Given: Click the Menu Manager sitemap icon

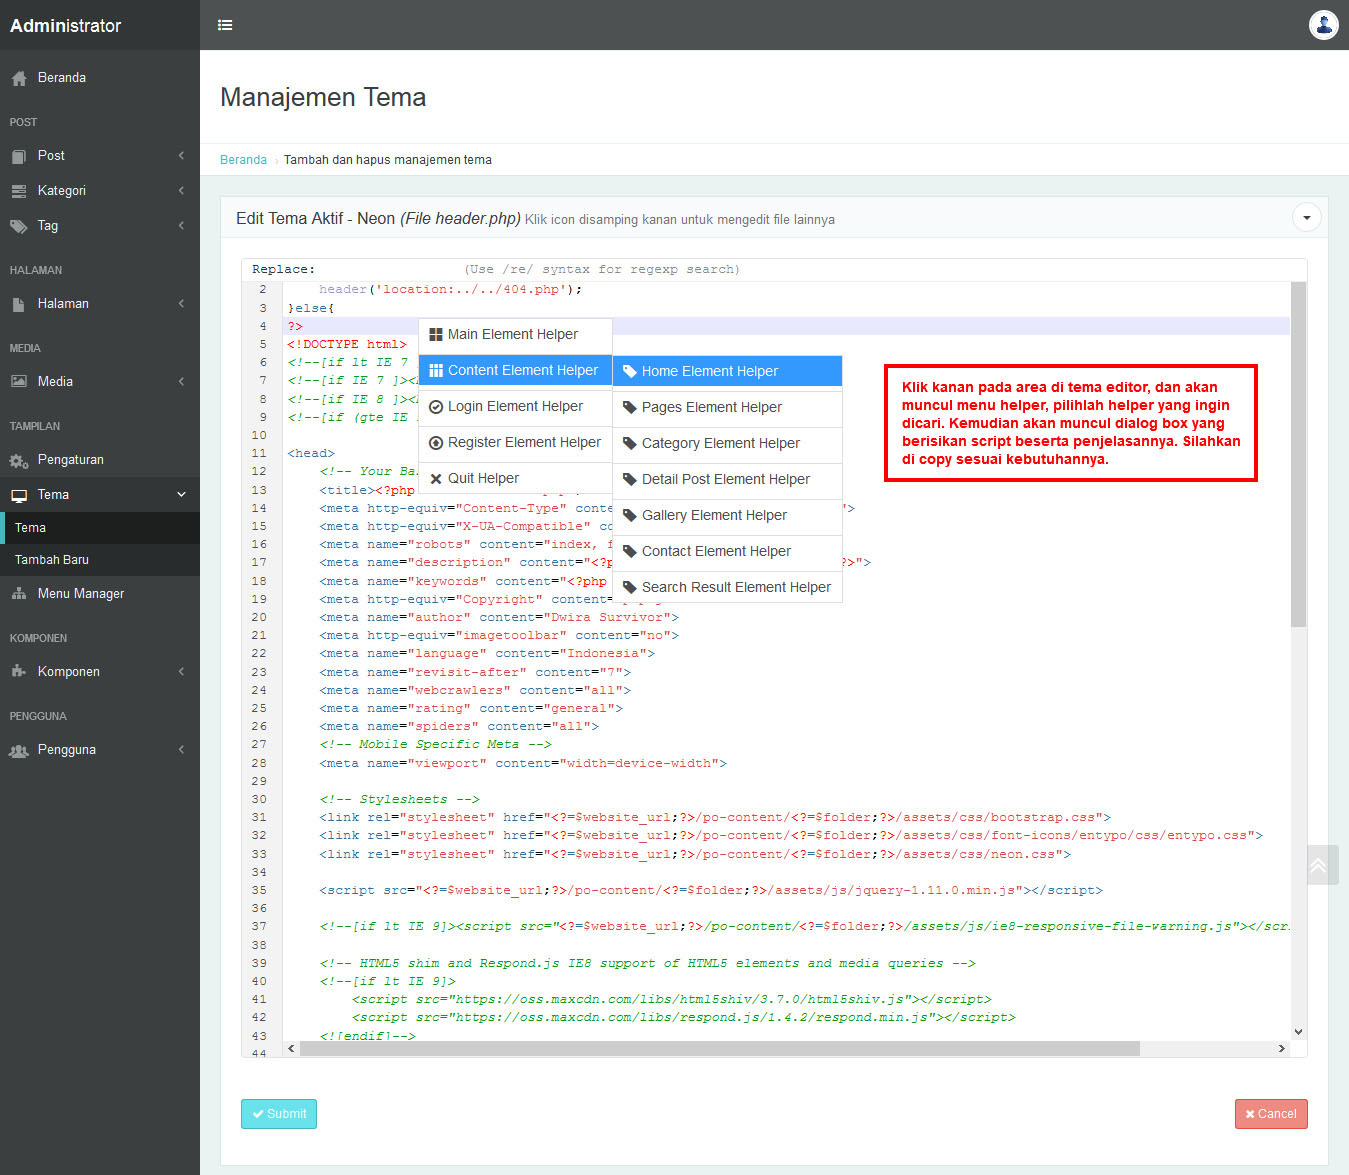Looking at the screenshot, I should 19,594.
